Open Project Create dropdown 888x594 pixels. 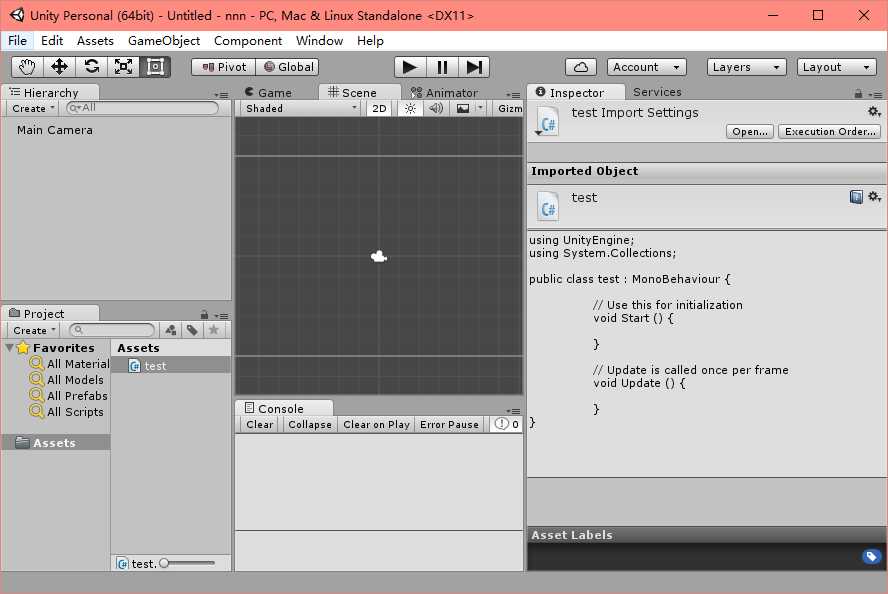[34, 330]
